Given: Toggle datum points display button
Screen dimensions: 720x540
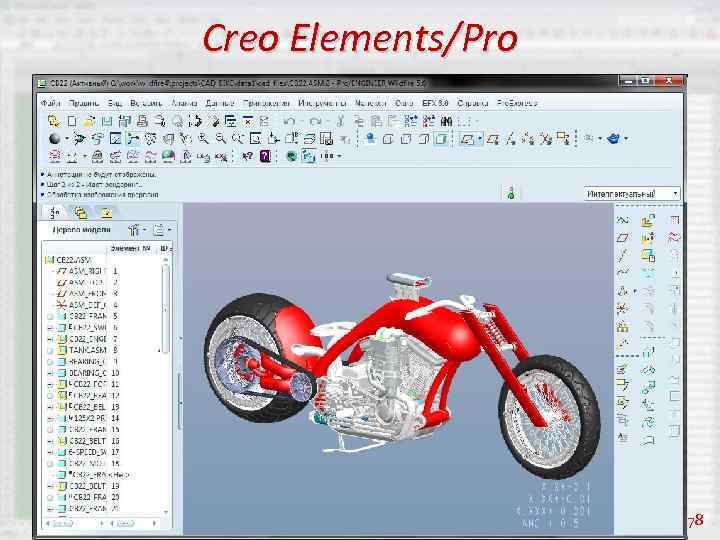Looking at the screenshot, I should 528,138.
